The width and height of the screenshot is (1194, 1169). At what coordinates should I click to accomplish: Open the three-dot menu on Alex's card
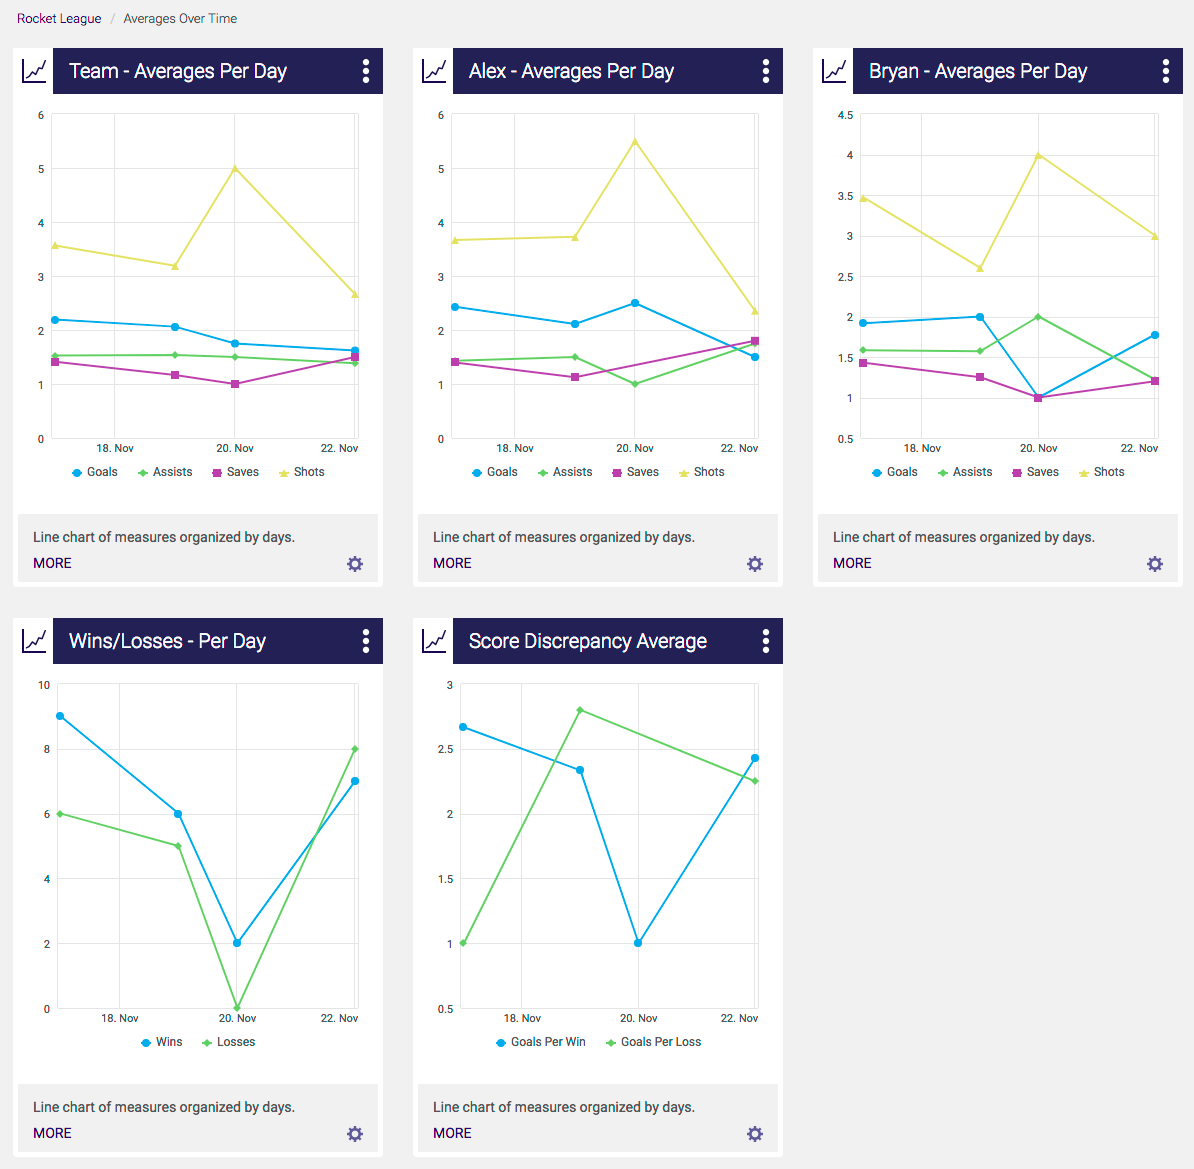(765, 71)
